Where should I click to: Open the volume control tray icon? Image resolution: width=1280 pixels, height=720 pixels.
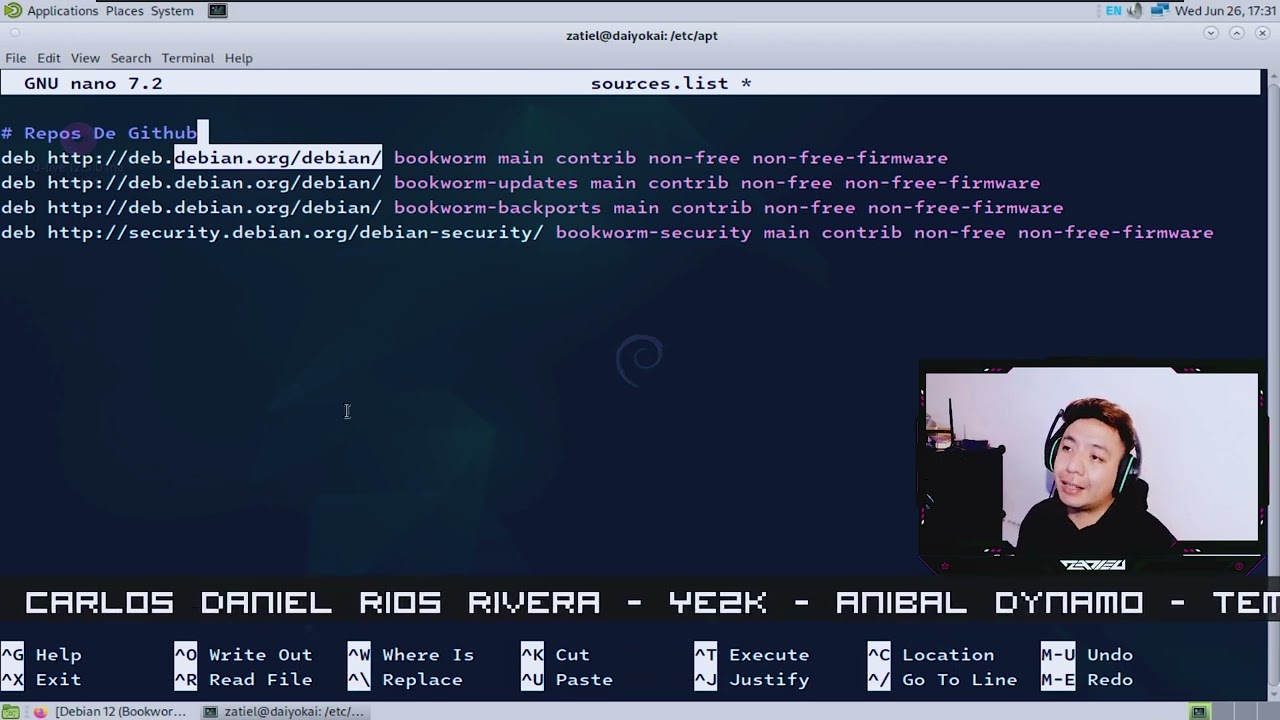[x=1135, y=11]
